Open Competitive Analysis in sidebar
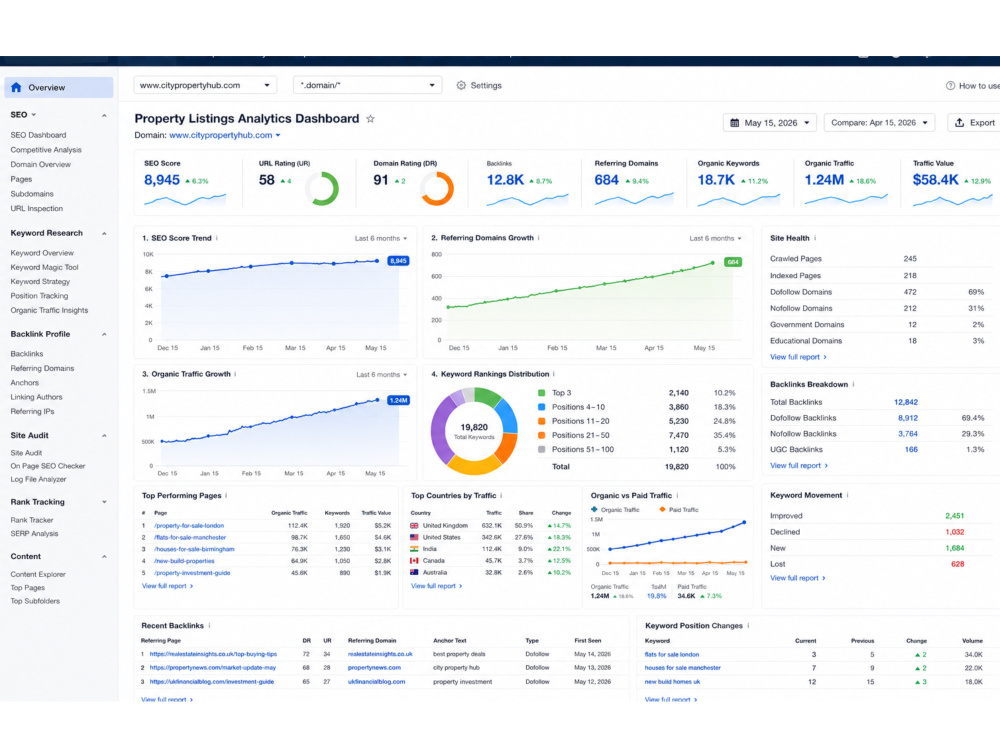1000x750 pixels. coord(46,150)
